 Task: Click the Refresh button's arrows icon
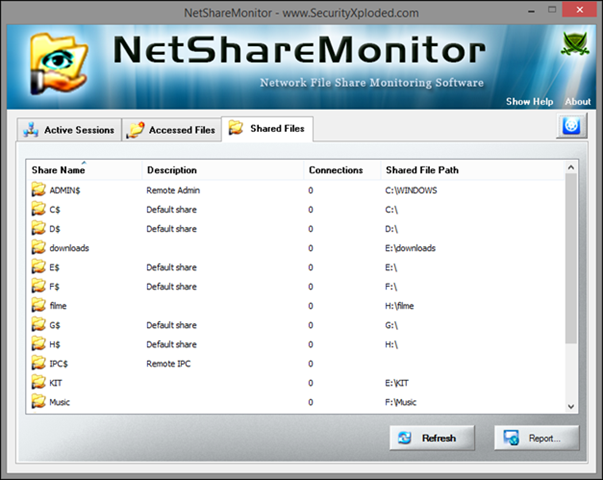405,438
